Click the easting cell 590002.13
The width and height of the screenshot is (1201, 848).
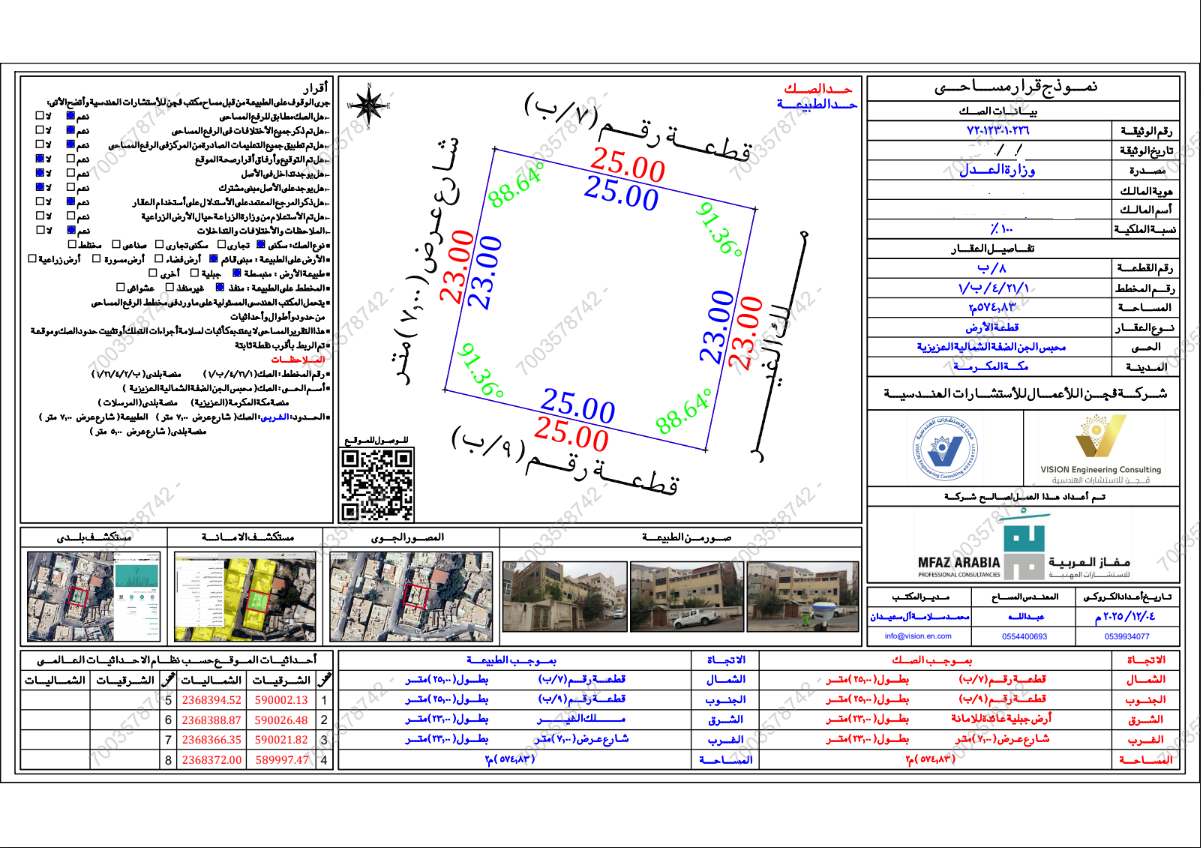coord(281,701)
